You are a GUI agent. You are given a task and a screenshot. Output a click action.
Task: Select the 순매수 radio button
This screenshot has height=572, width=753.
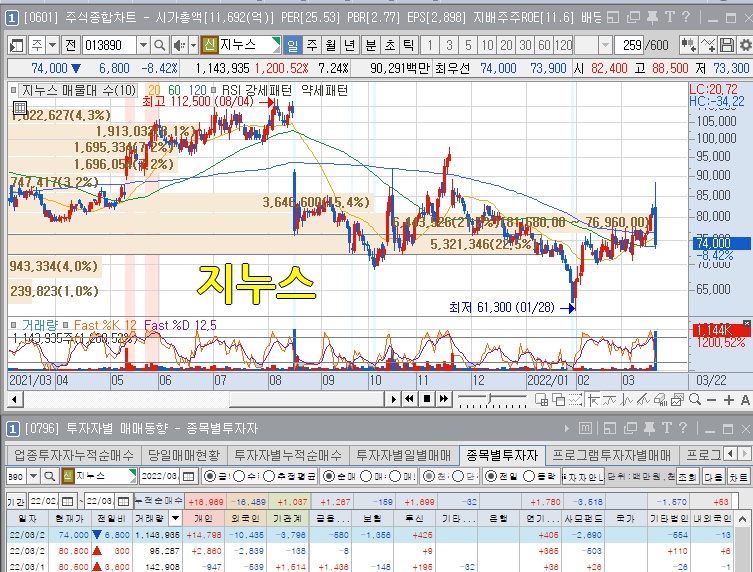click(x=328, y=476)
